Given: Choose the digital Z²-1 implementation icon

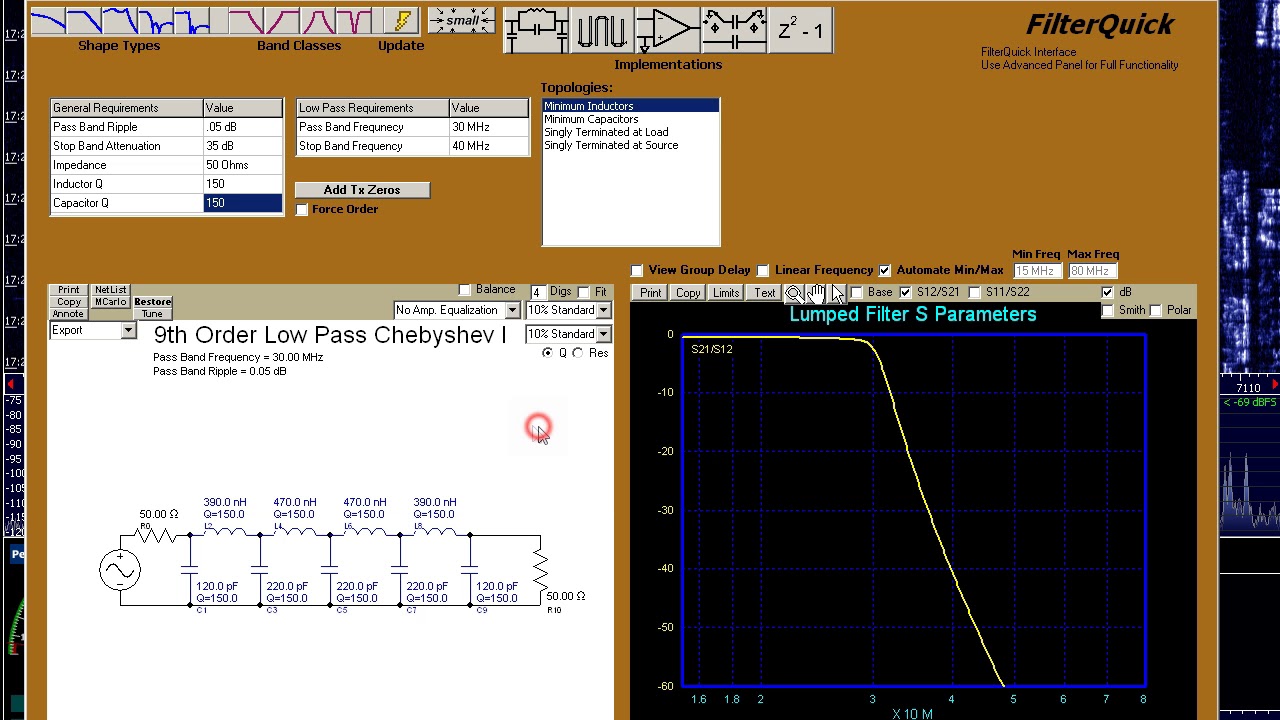Looking at the screenshot, I should pyautogui.click(x=800, y=30).
